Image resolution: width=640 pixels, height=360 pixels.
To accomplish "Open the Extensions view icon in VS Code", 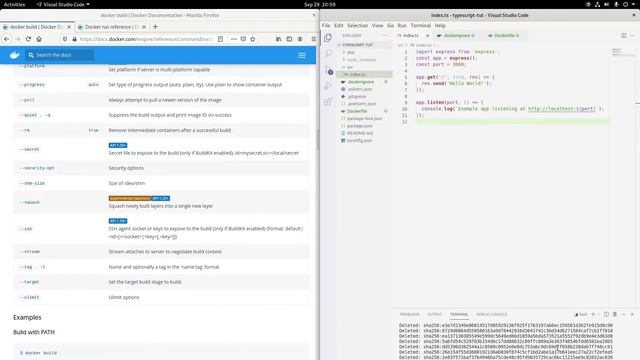I will (x=328, y=102).
